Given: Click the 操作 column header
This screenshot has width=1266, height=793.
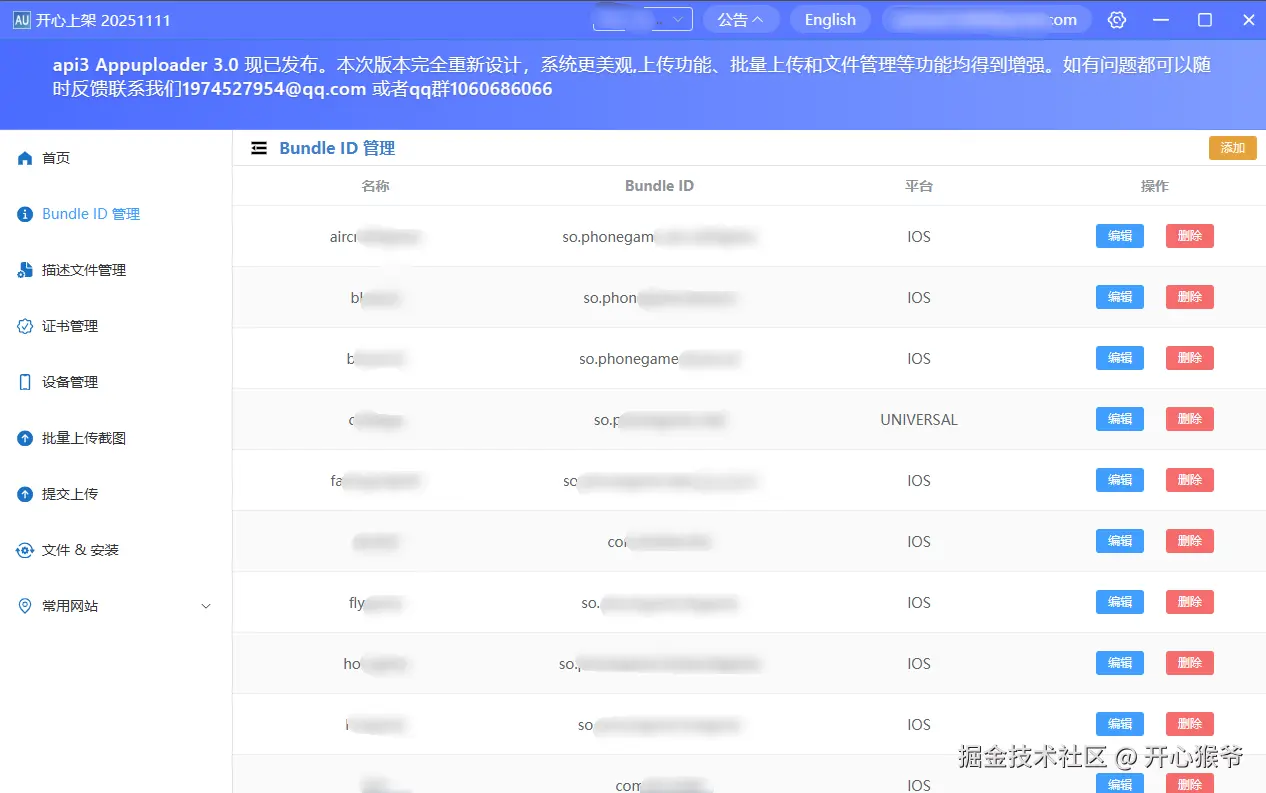Looking at the screenshot, I should pos(1155,186).
